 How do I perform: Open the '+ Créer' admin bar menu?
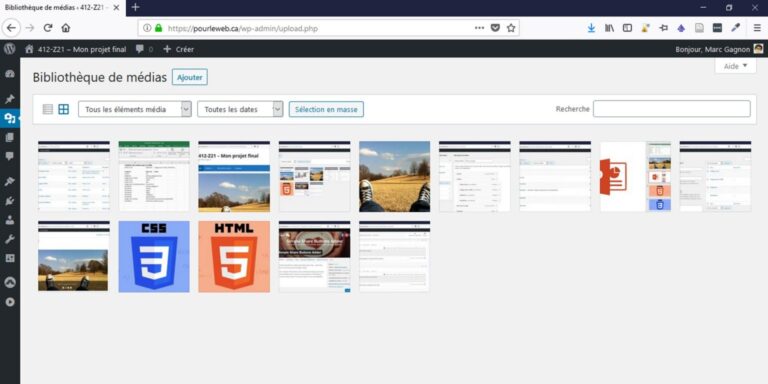[178, 49]
